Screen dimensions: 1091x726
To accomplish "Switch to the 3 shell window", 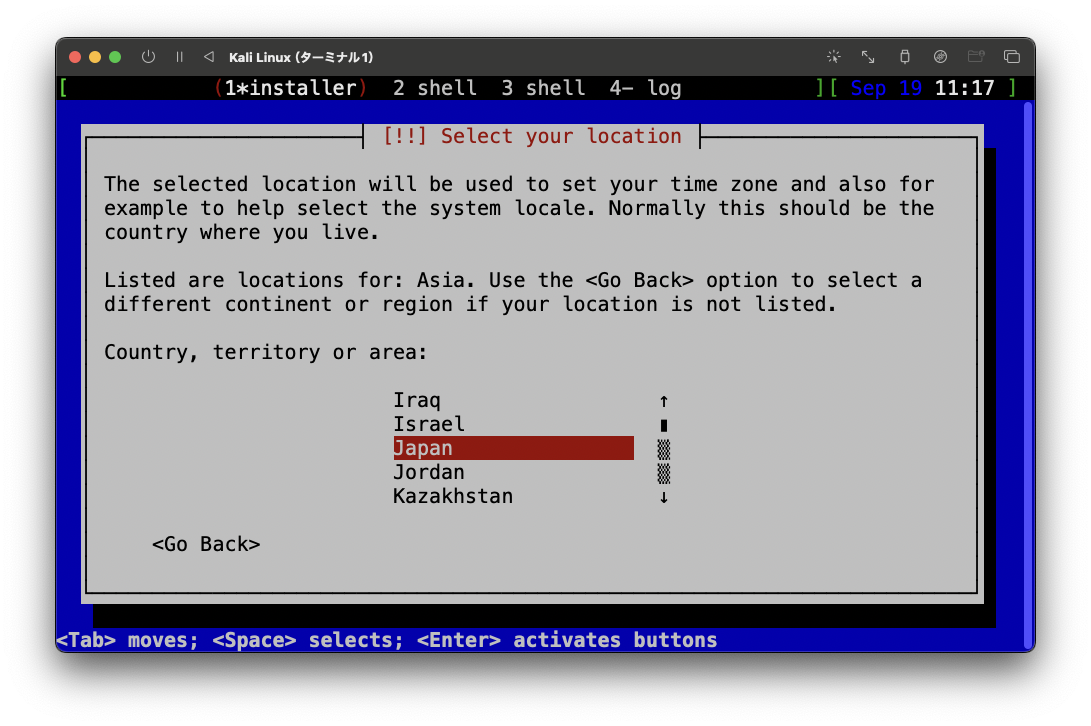I will (543, 88).
